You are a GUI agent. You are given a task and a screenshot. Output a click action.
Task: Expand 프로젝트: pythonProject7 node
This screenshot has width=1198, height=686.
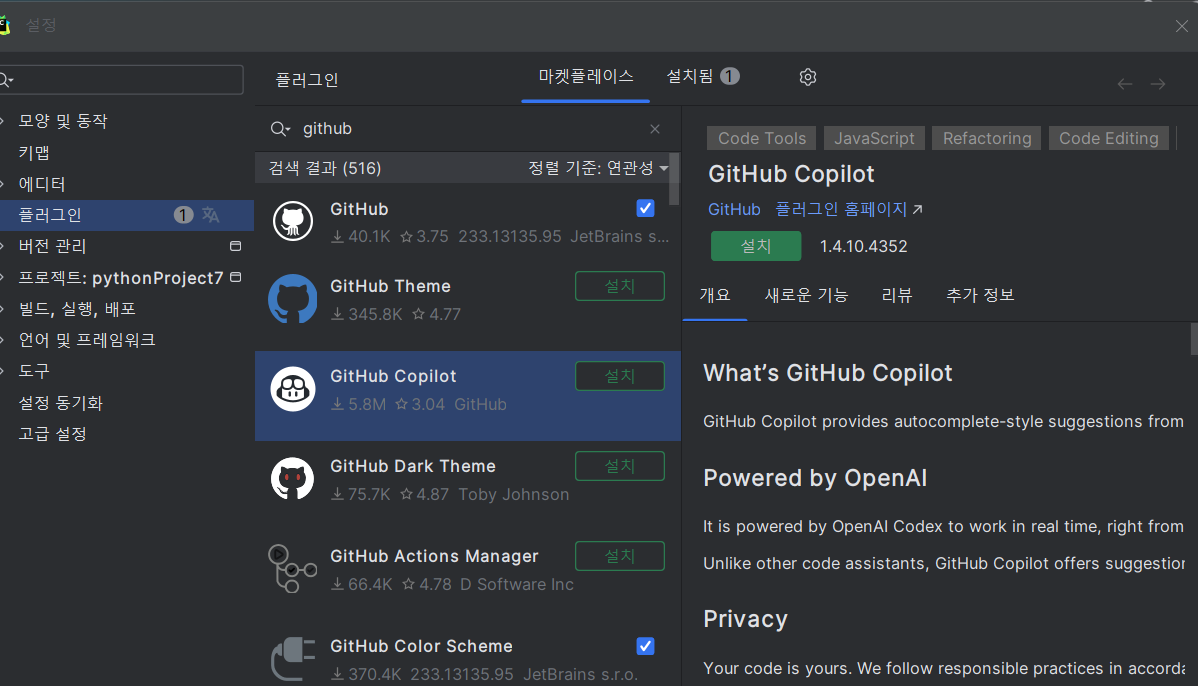[x=3, y=278]
